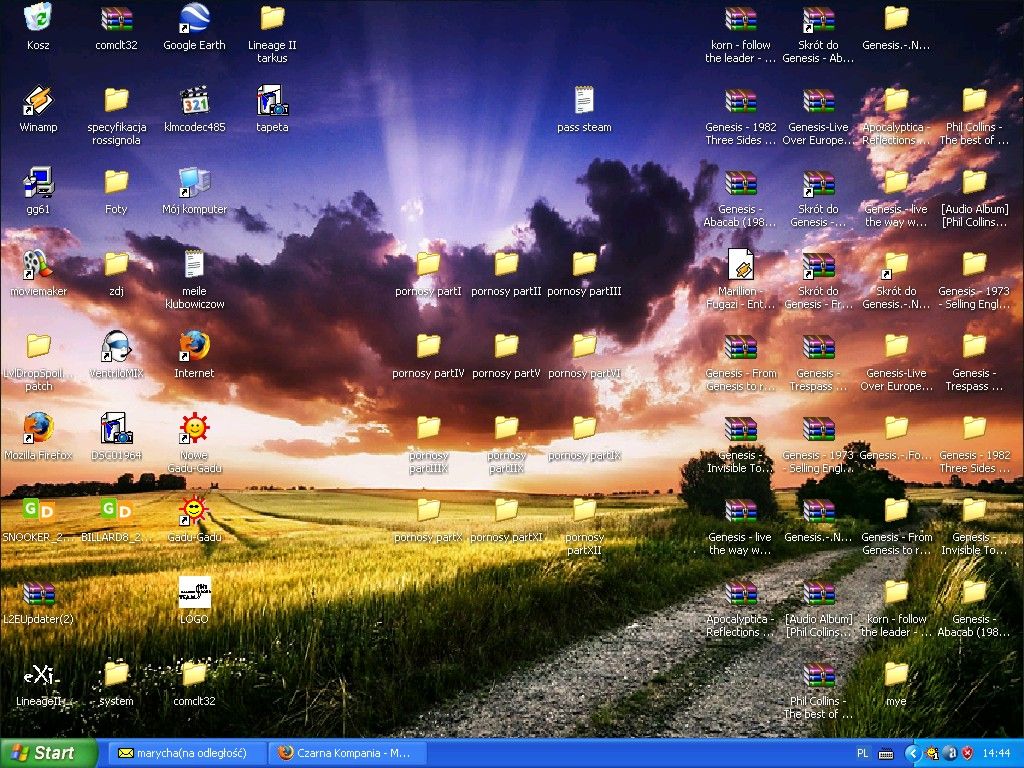Click the Mozilla Firefox desktop icon
This screenshot has width=1024, height=768.
point(38,429)
